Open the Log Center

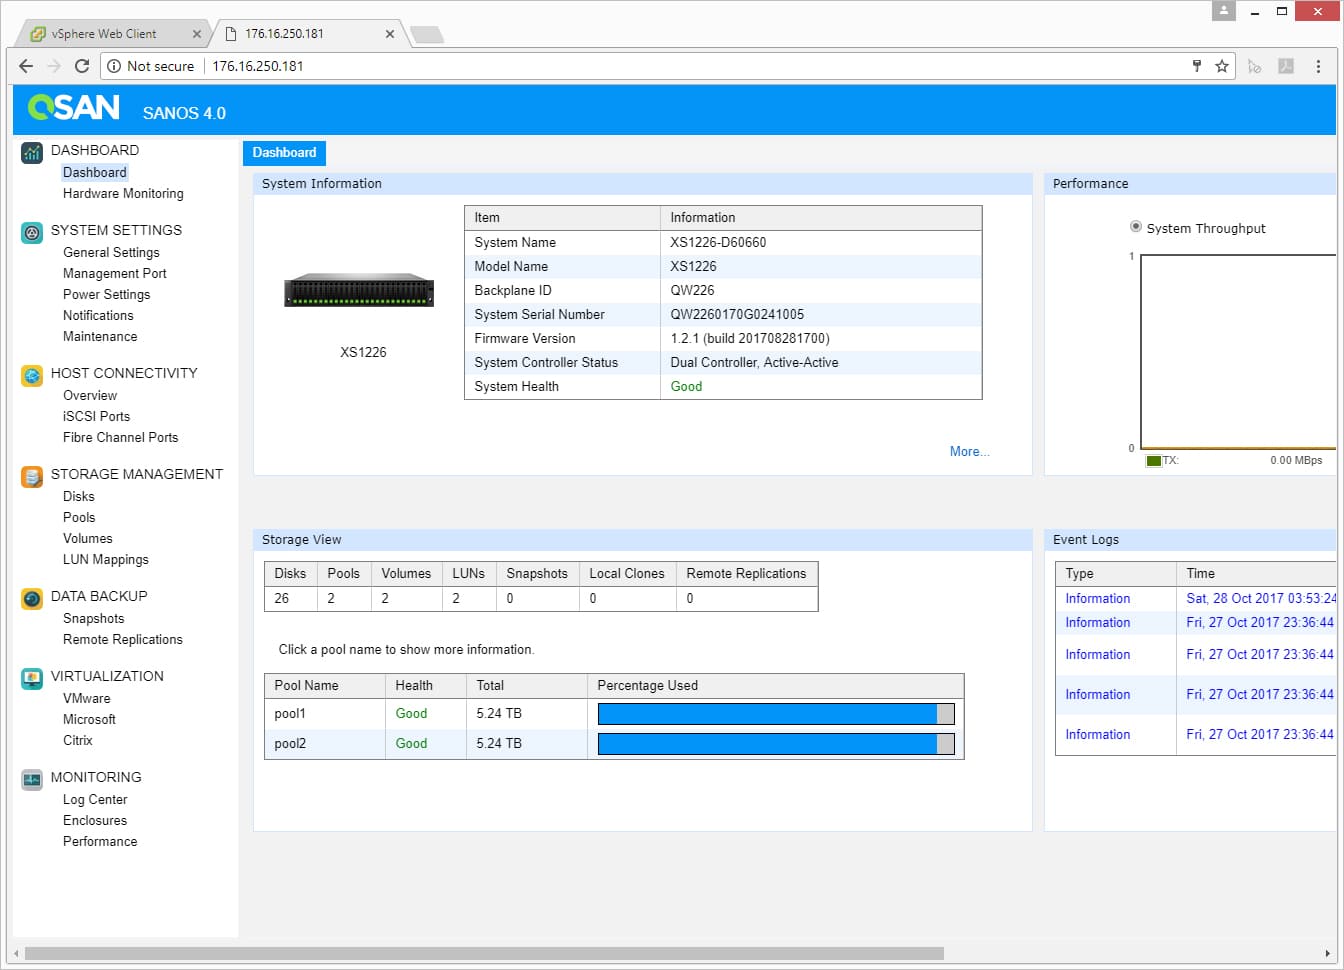pos(95,800)
